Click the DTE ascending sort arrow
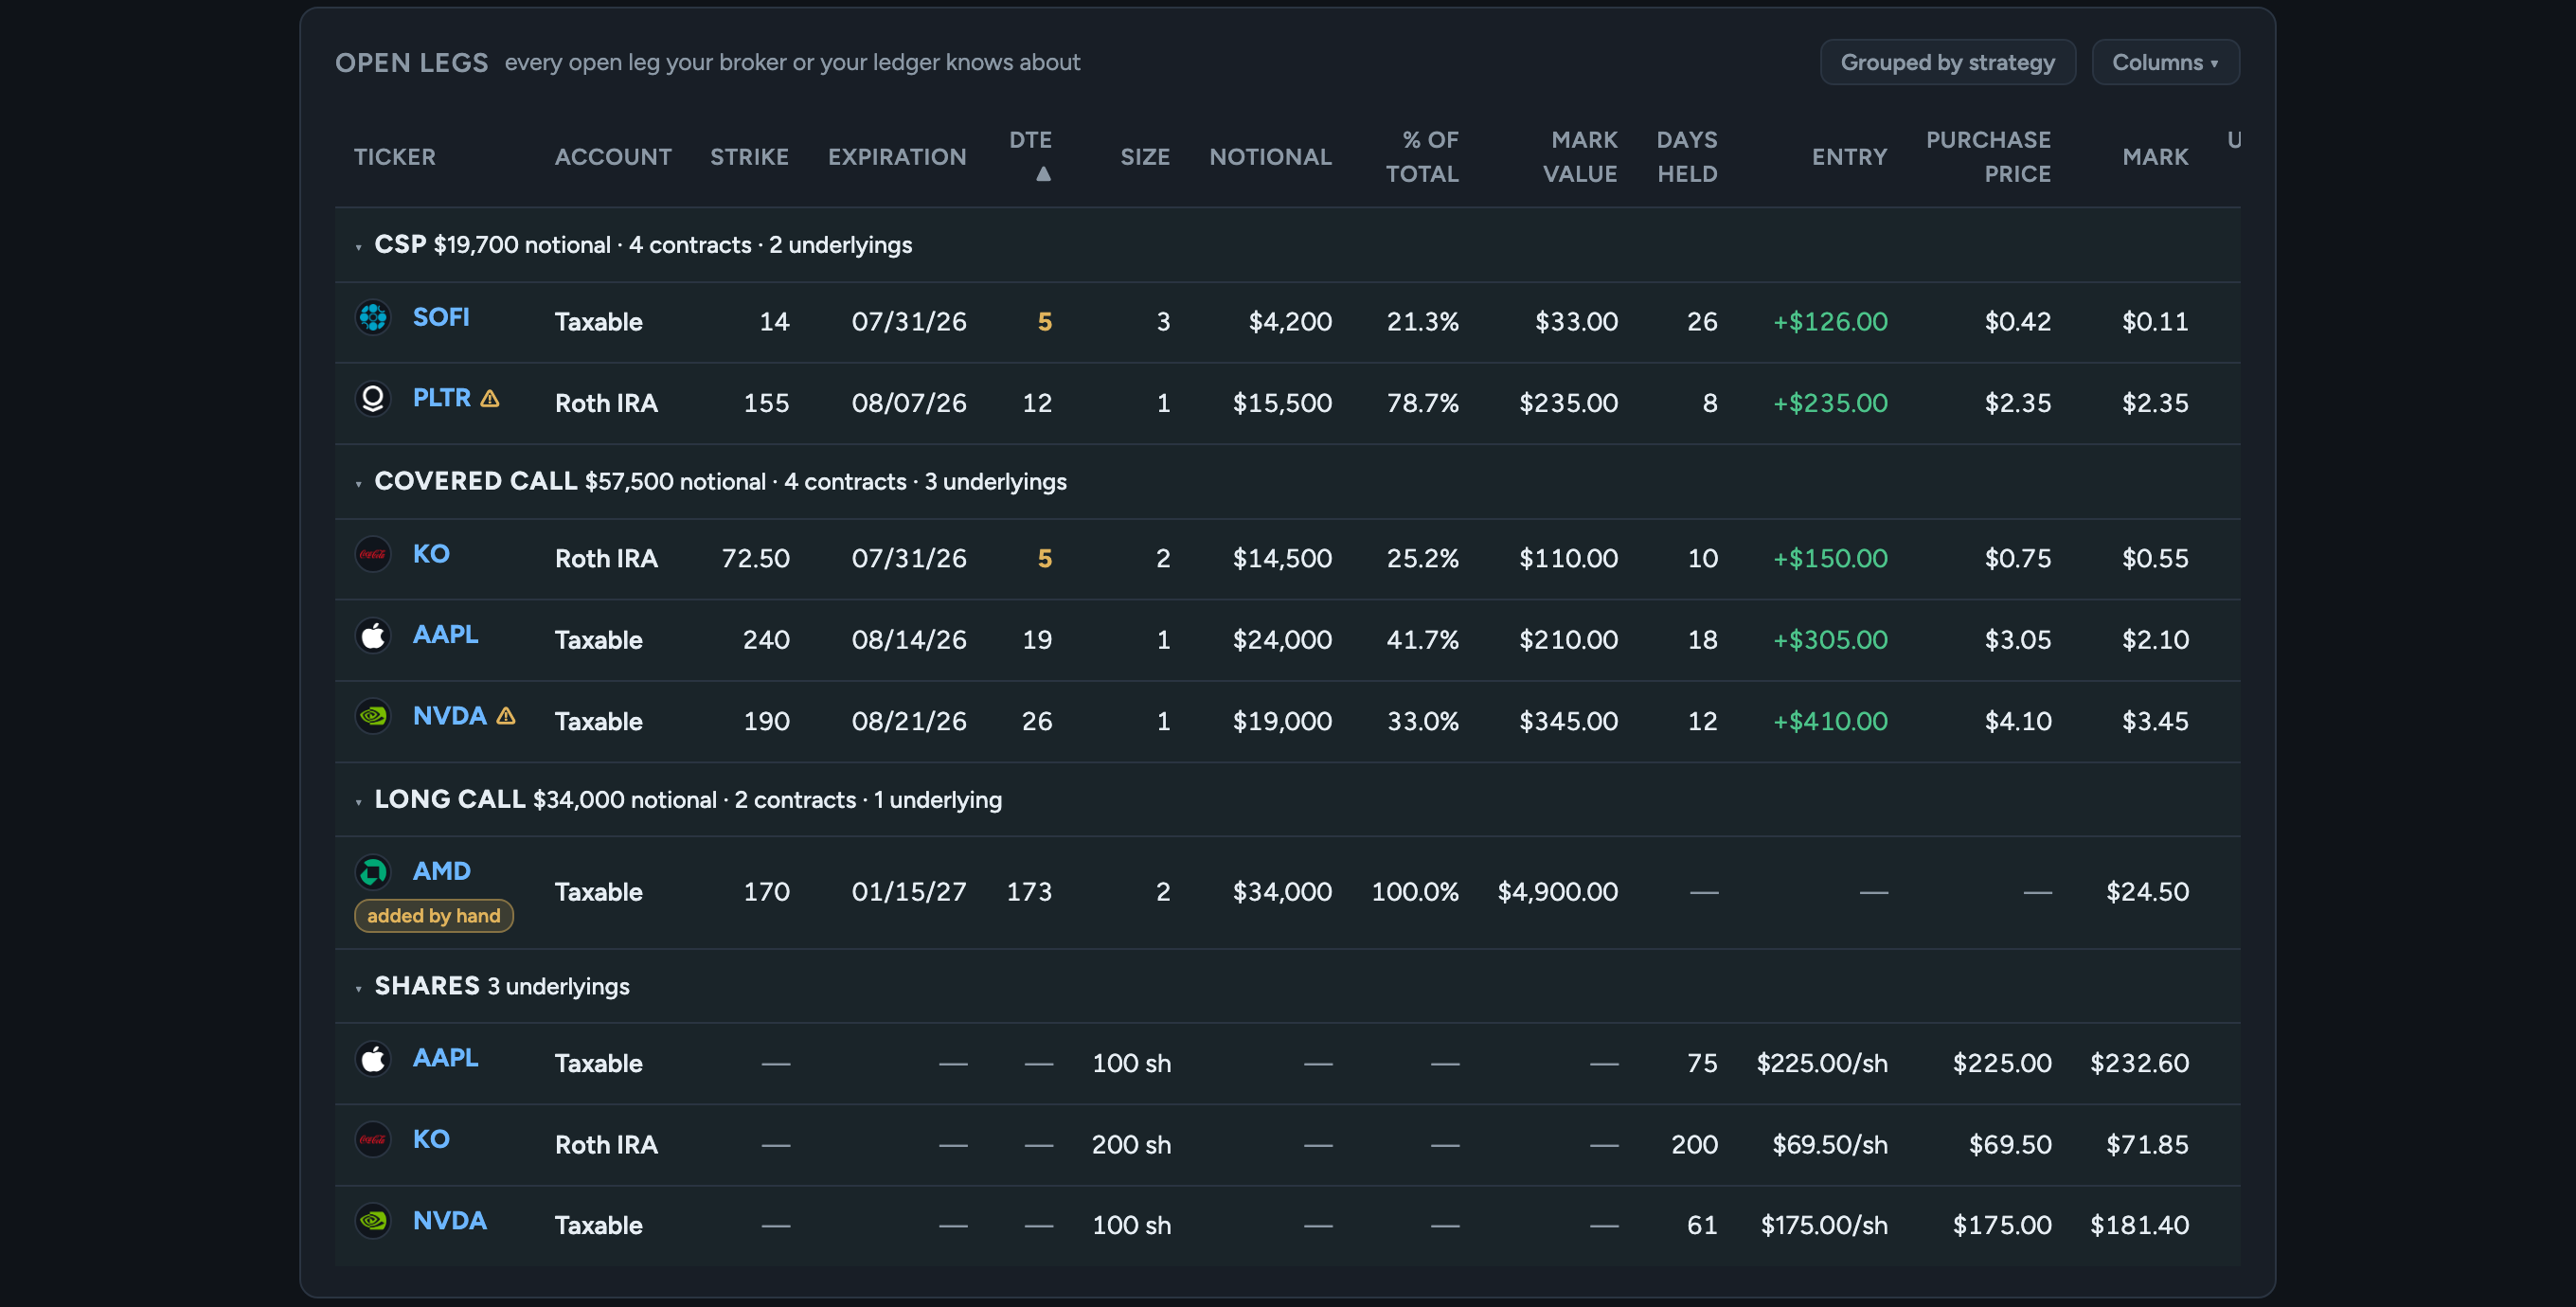The image size is (2576, 1307). click(1043, 174)
